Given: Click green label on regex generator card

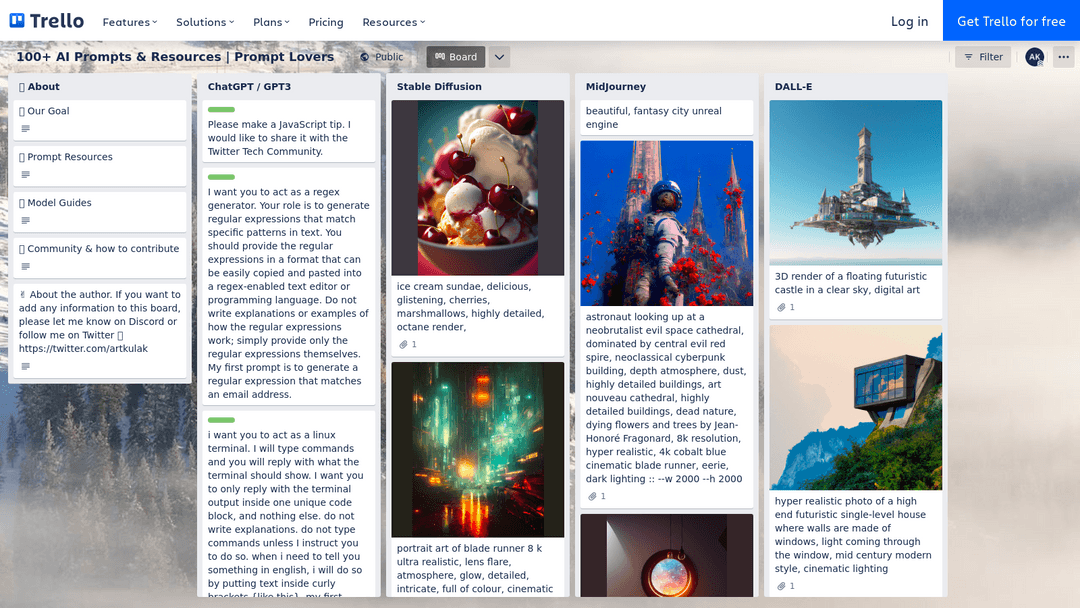Looking at the screenshot, I should (x=221, y=177).
